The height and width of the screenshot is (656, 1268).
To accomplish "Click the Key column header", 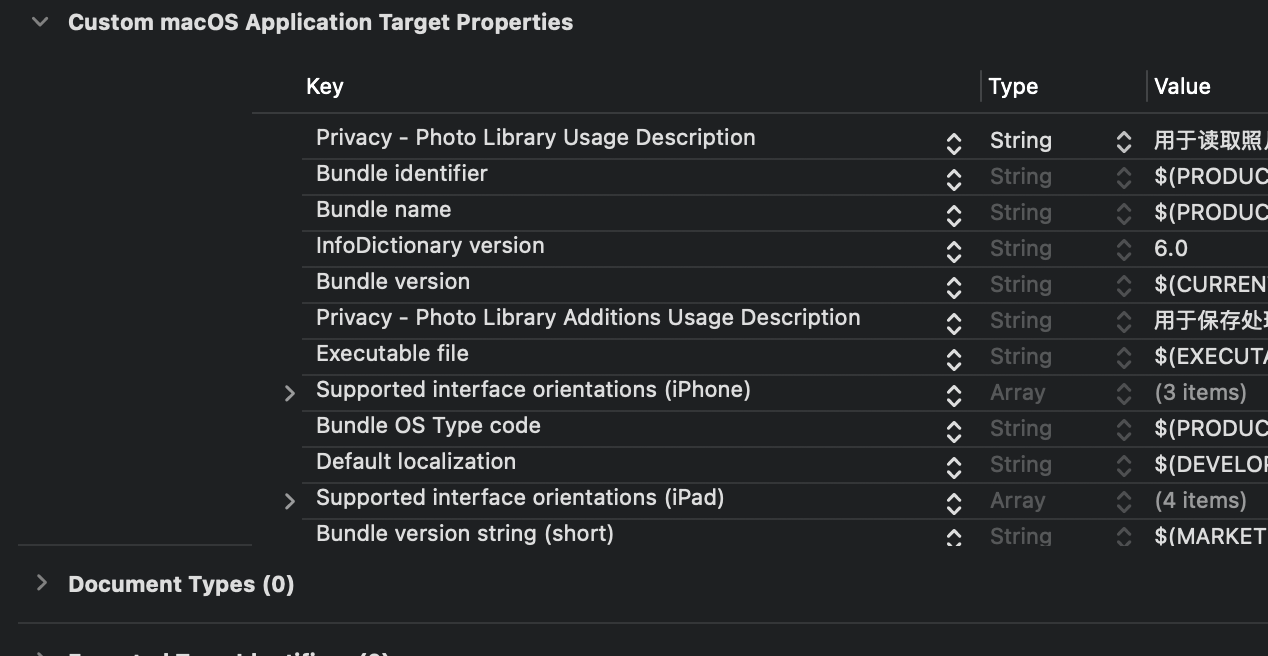I will click(x=325, y=86).
